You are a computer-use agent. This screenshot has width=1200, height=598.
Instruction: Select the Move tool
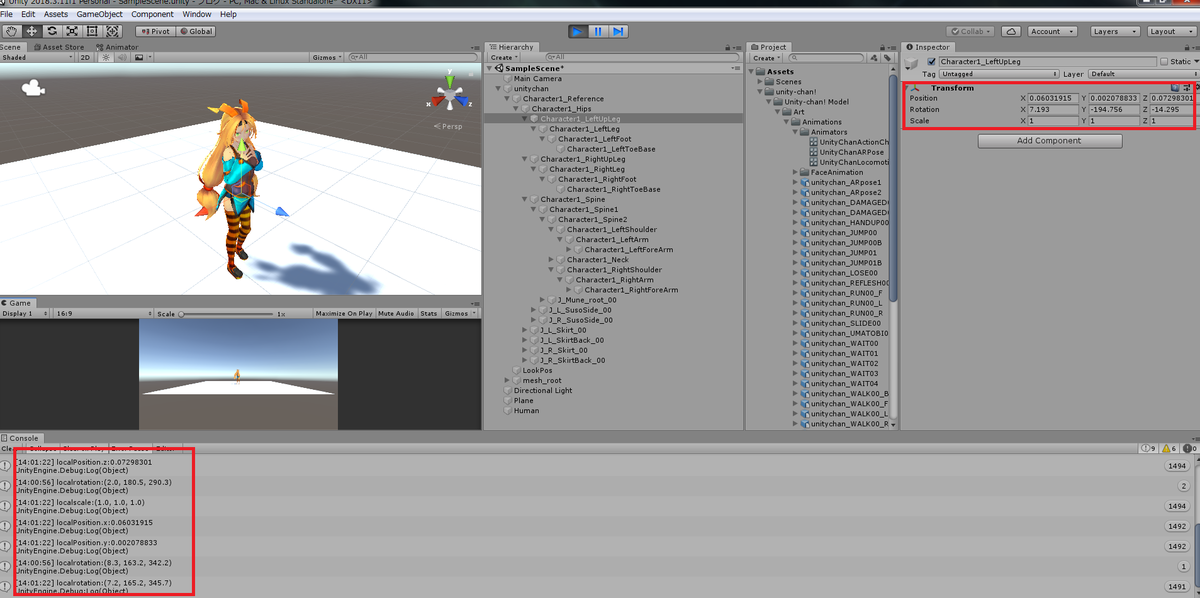coord(31,31)
